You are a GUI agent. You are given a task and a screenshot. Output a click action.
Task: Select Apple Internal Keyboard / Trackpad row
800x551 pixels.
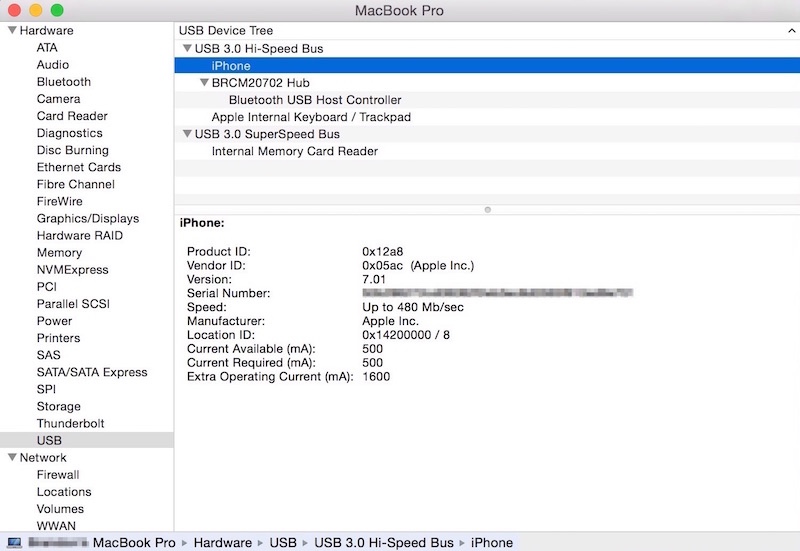pyautogui.click(x=487, y=117)
